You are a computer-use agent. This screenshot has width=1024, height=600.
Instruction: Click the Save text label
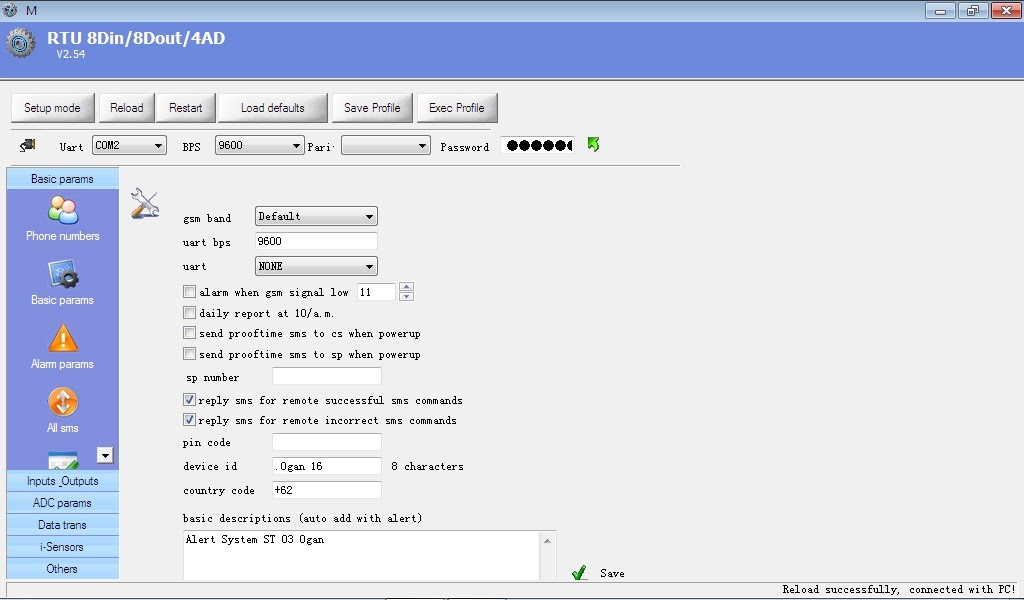[x=612, y=573]
